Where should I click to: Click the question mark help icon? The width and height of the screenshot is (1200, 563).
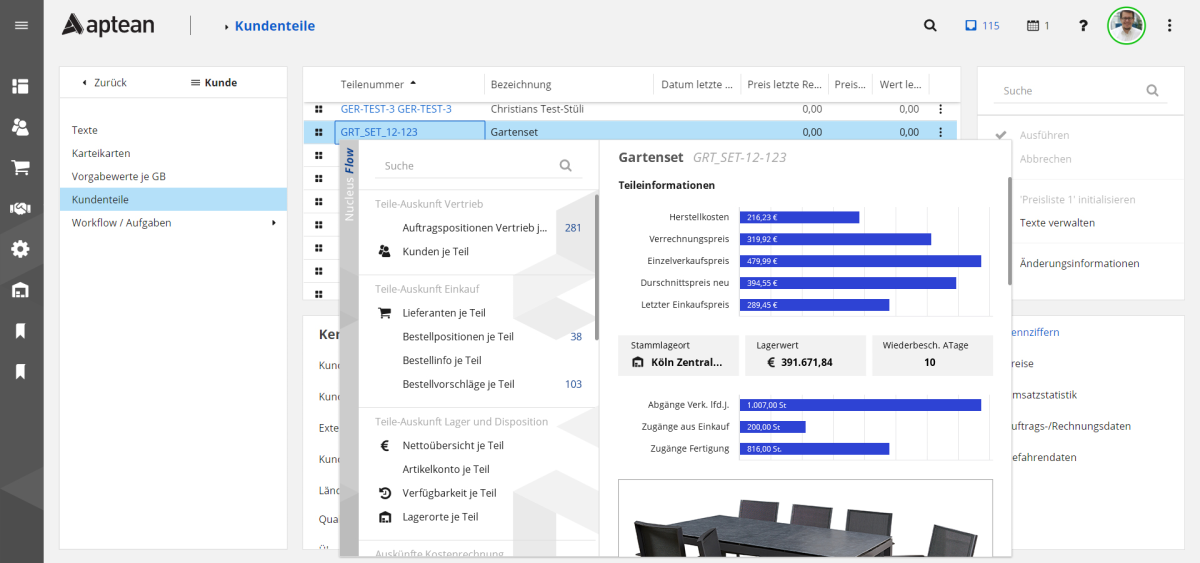1083,26
